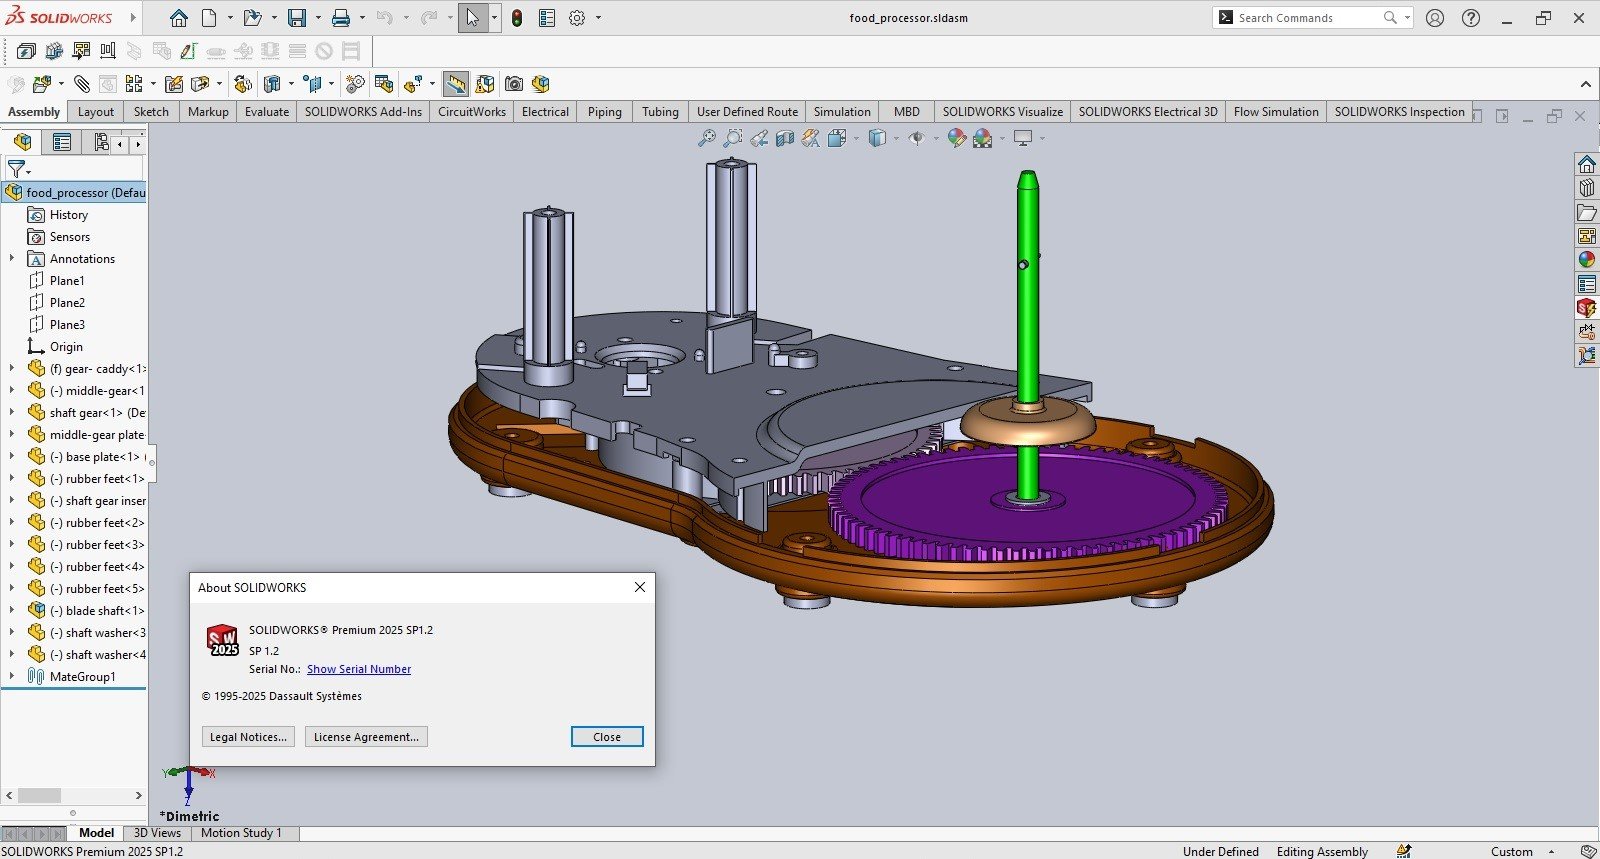Screen dimensions: 1600x859
Task: Open the Simulation tab
Action: (842, 112)
